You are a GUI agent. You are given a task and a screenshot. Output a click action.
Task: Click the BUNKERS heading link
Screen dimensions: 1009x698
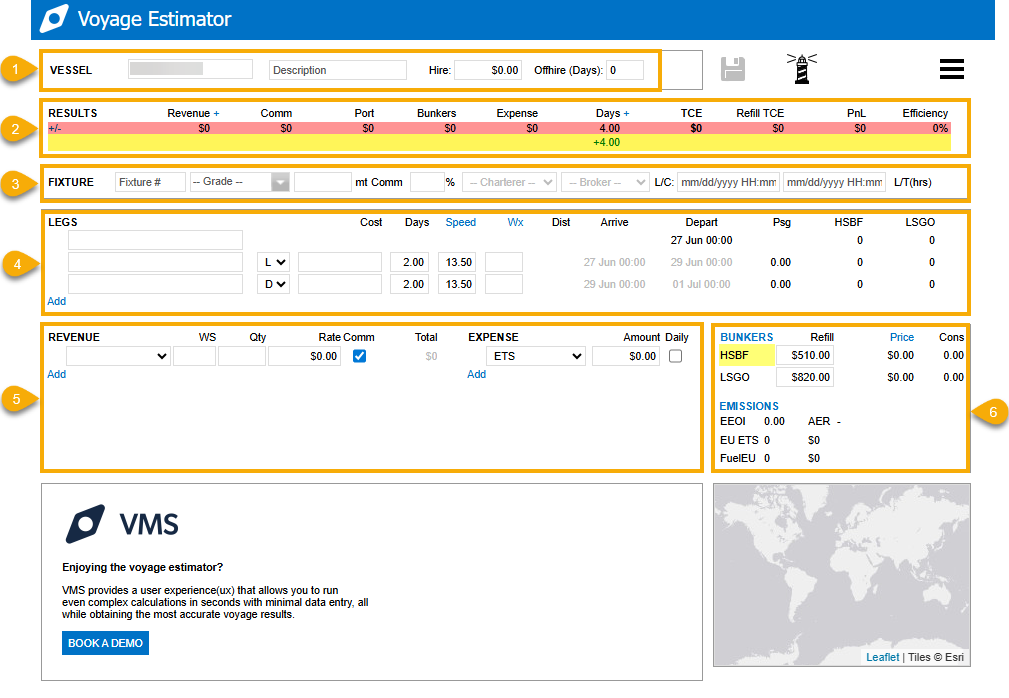tap(746, 337)
